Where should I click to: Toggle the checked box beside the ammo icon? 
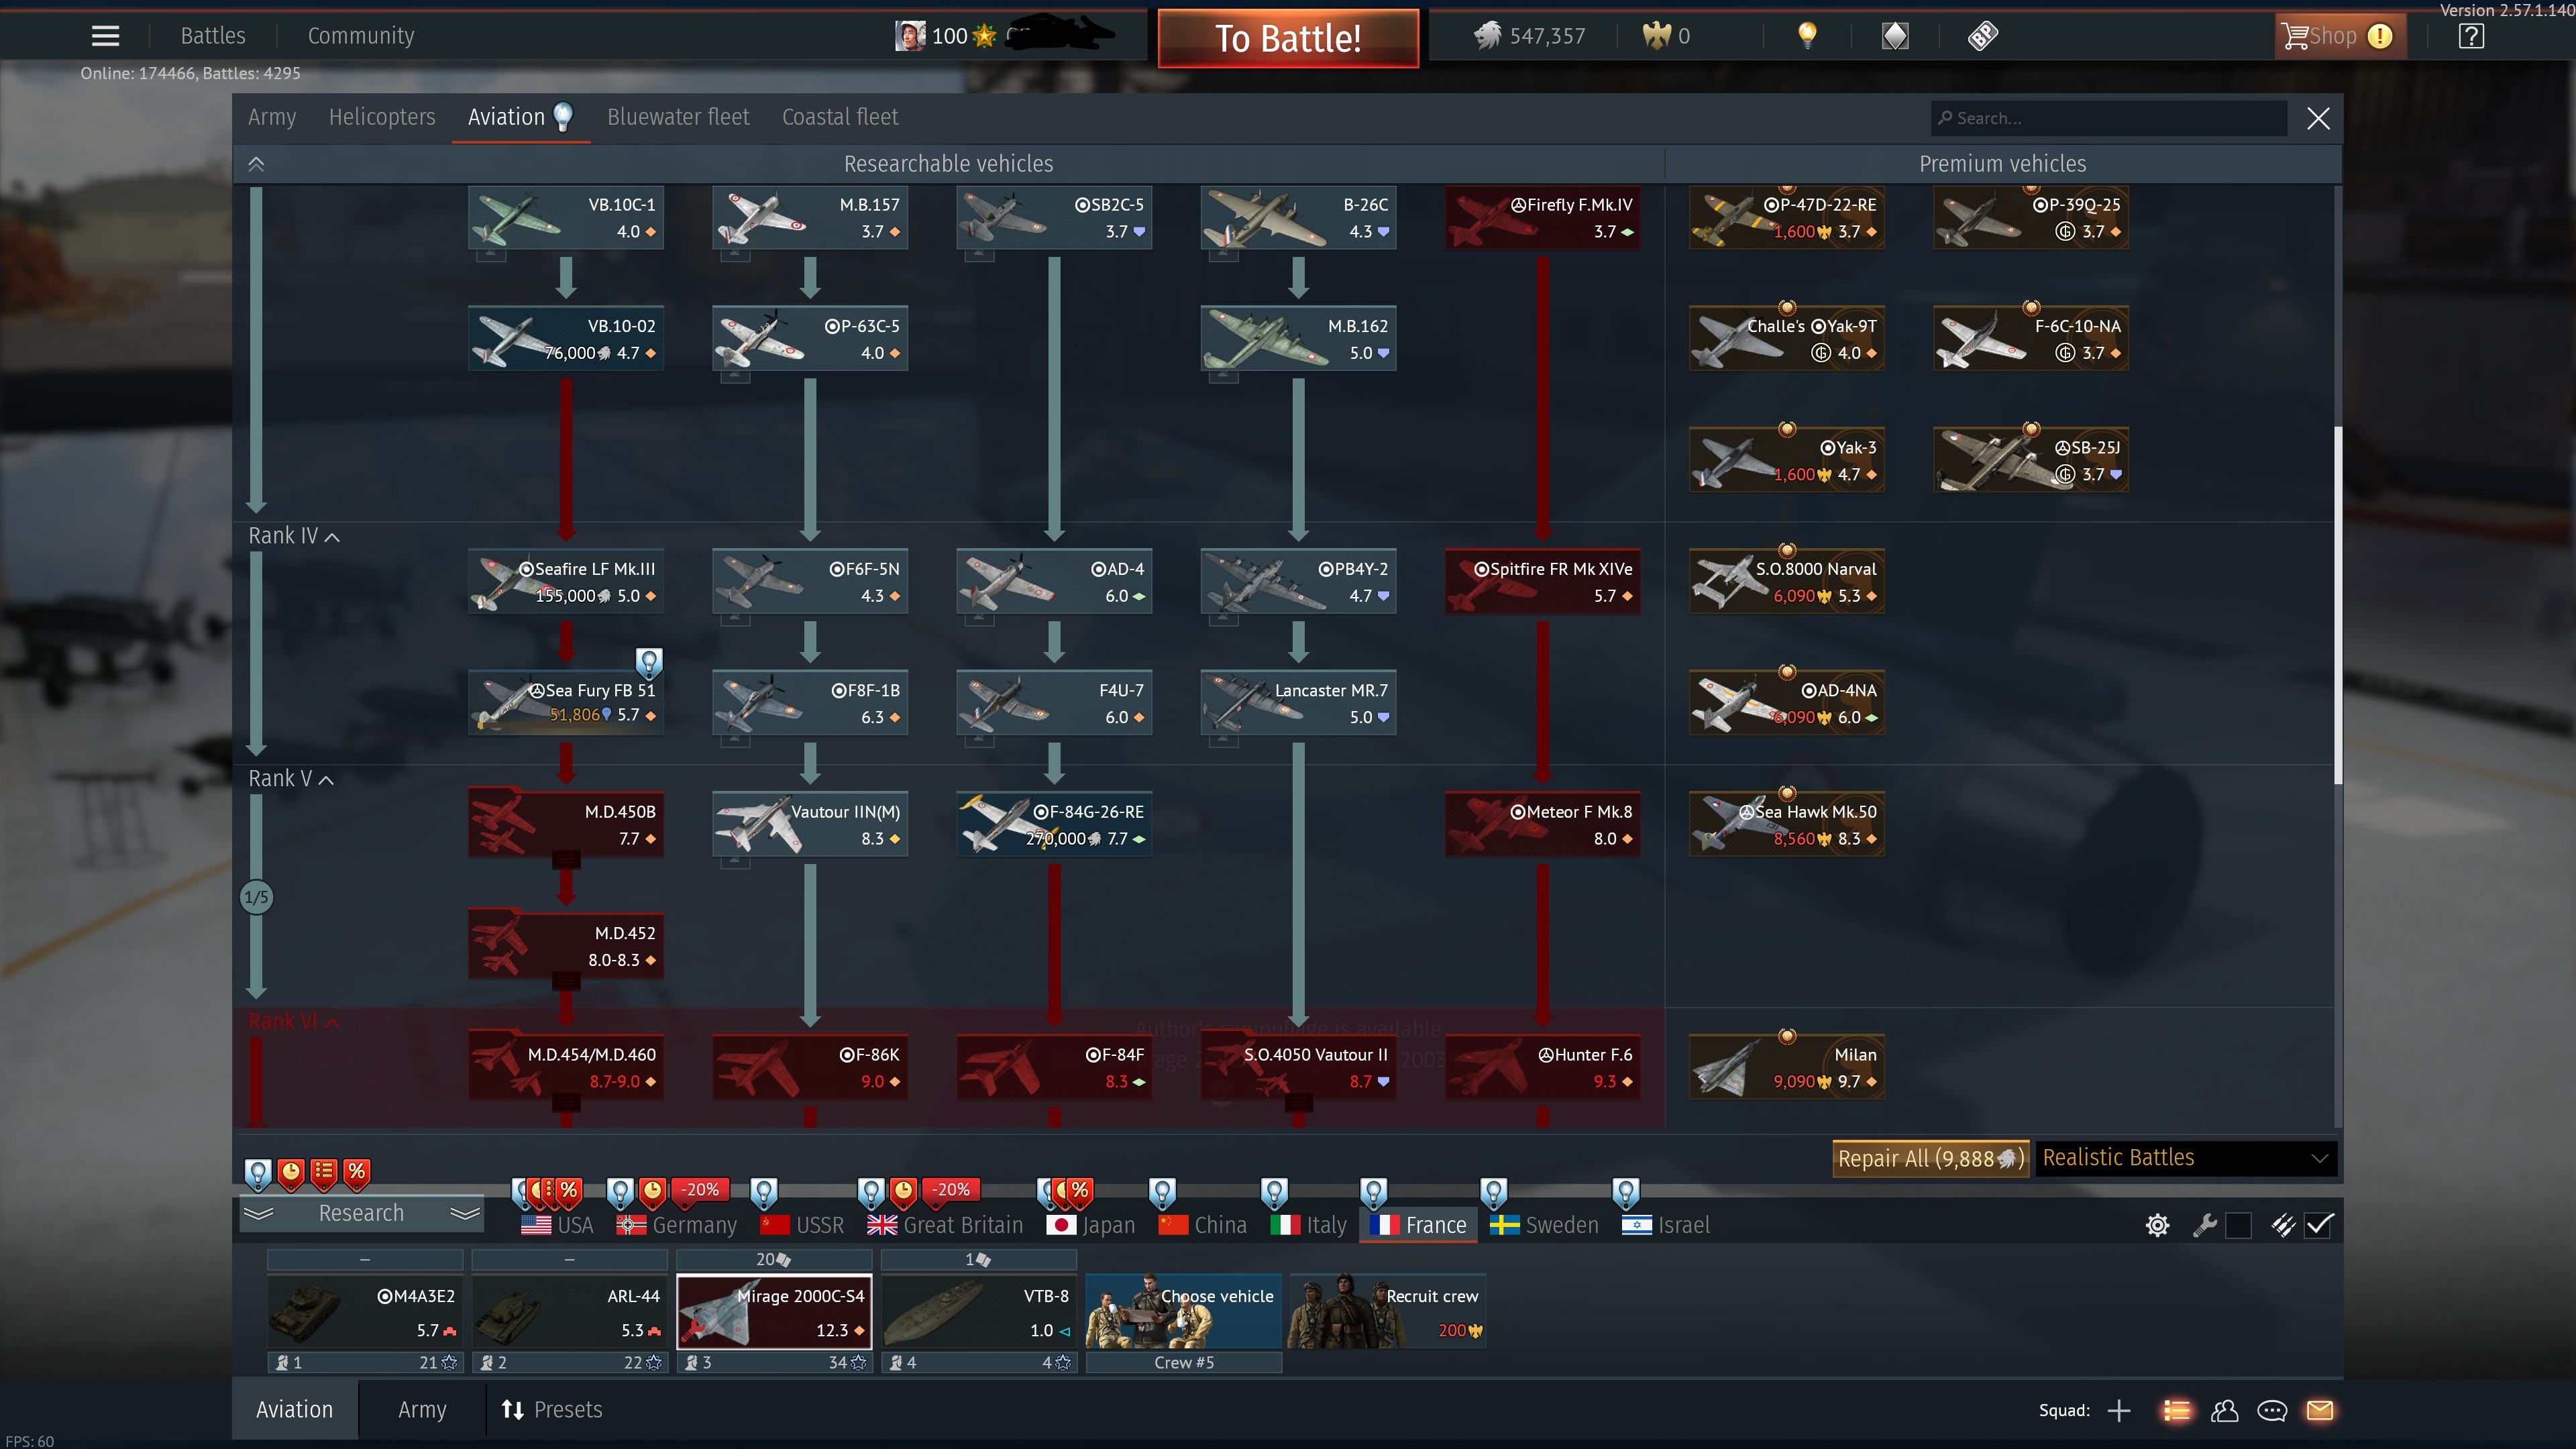point(2319,1225)
